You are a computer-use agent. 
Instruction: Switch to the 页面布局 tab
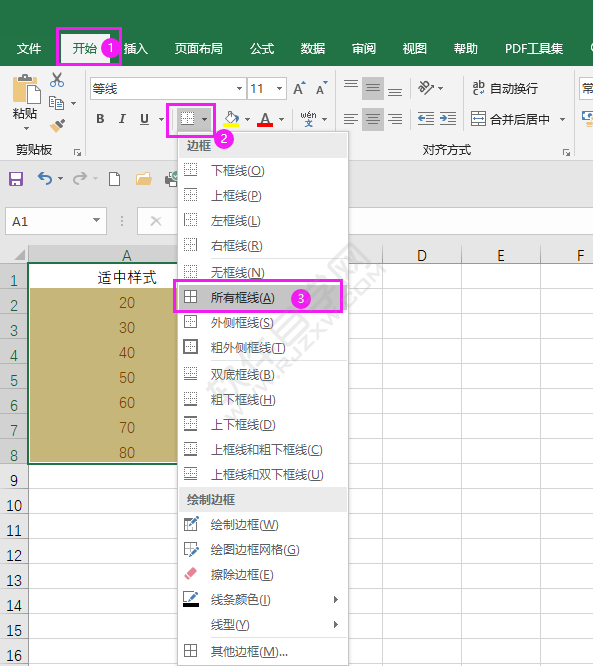point(198,48)
